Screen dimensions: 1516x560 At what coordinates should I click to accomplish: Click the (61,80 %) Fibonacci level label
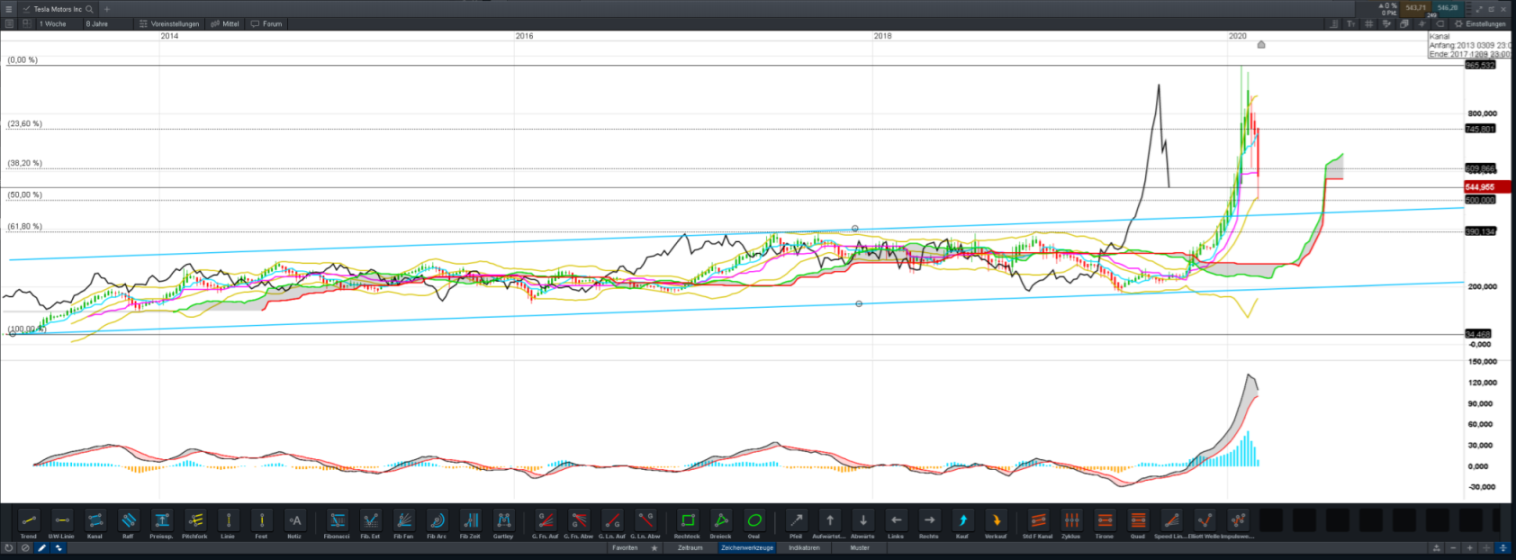coord(25,226)
